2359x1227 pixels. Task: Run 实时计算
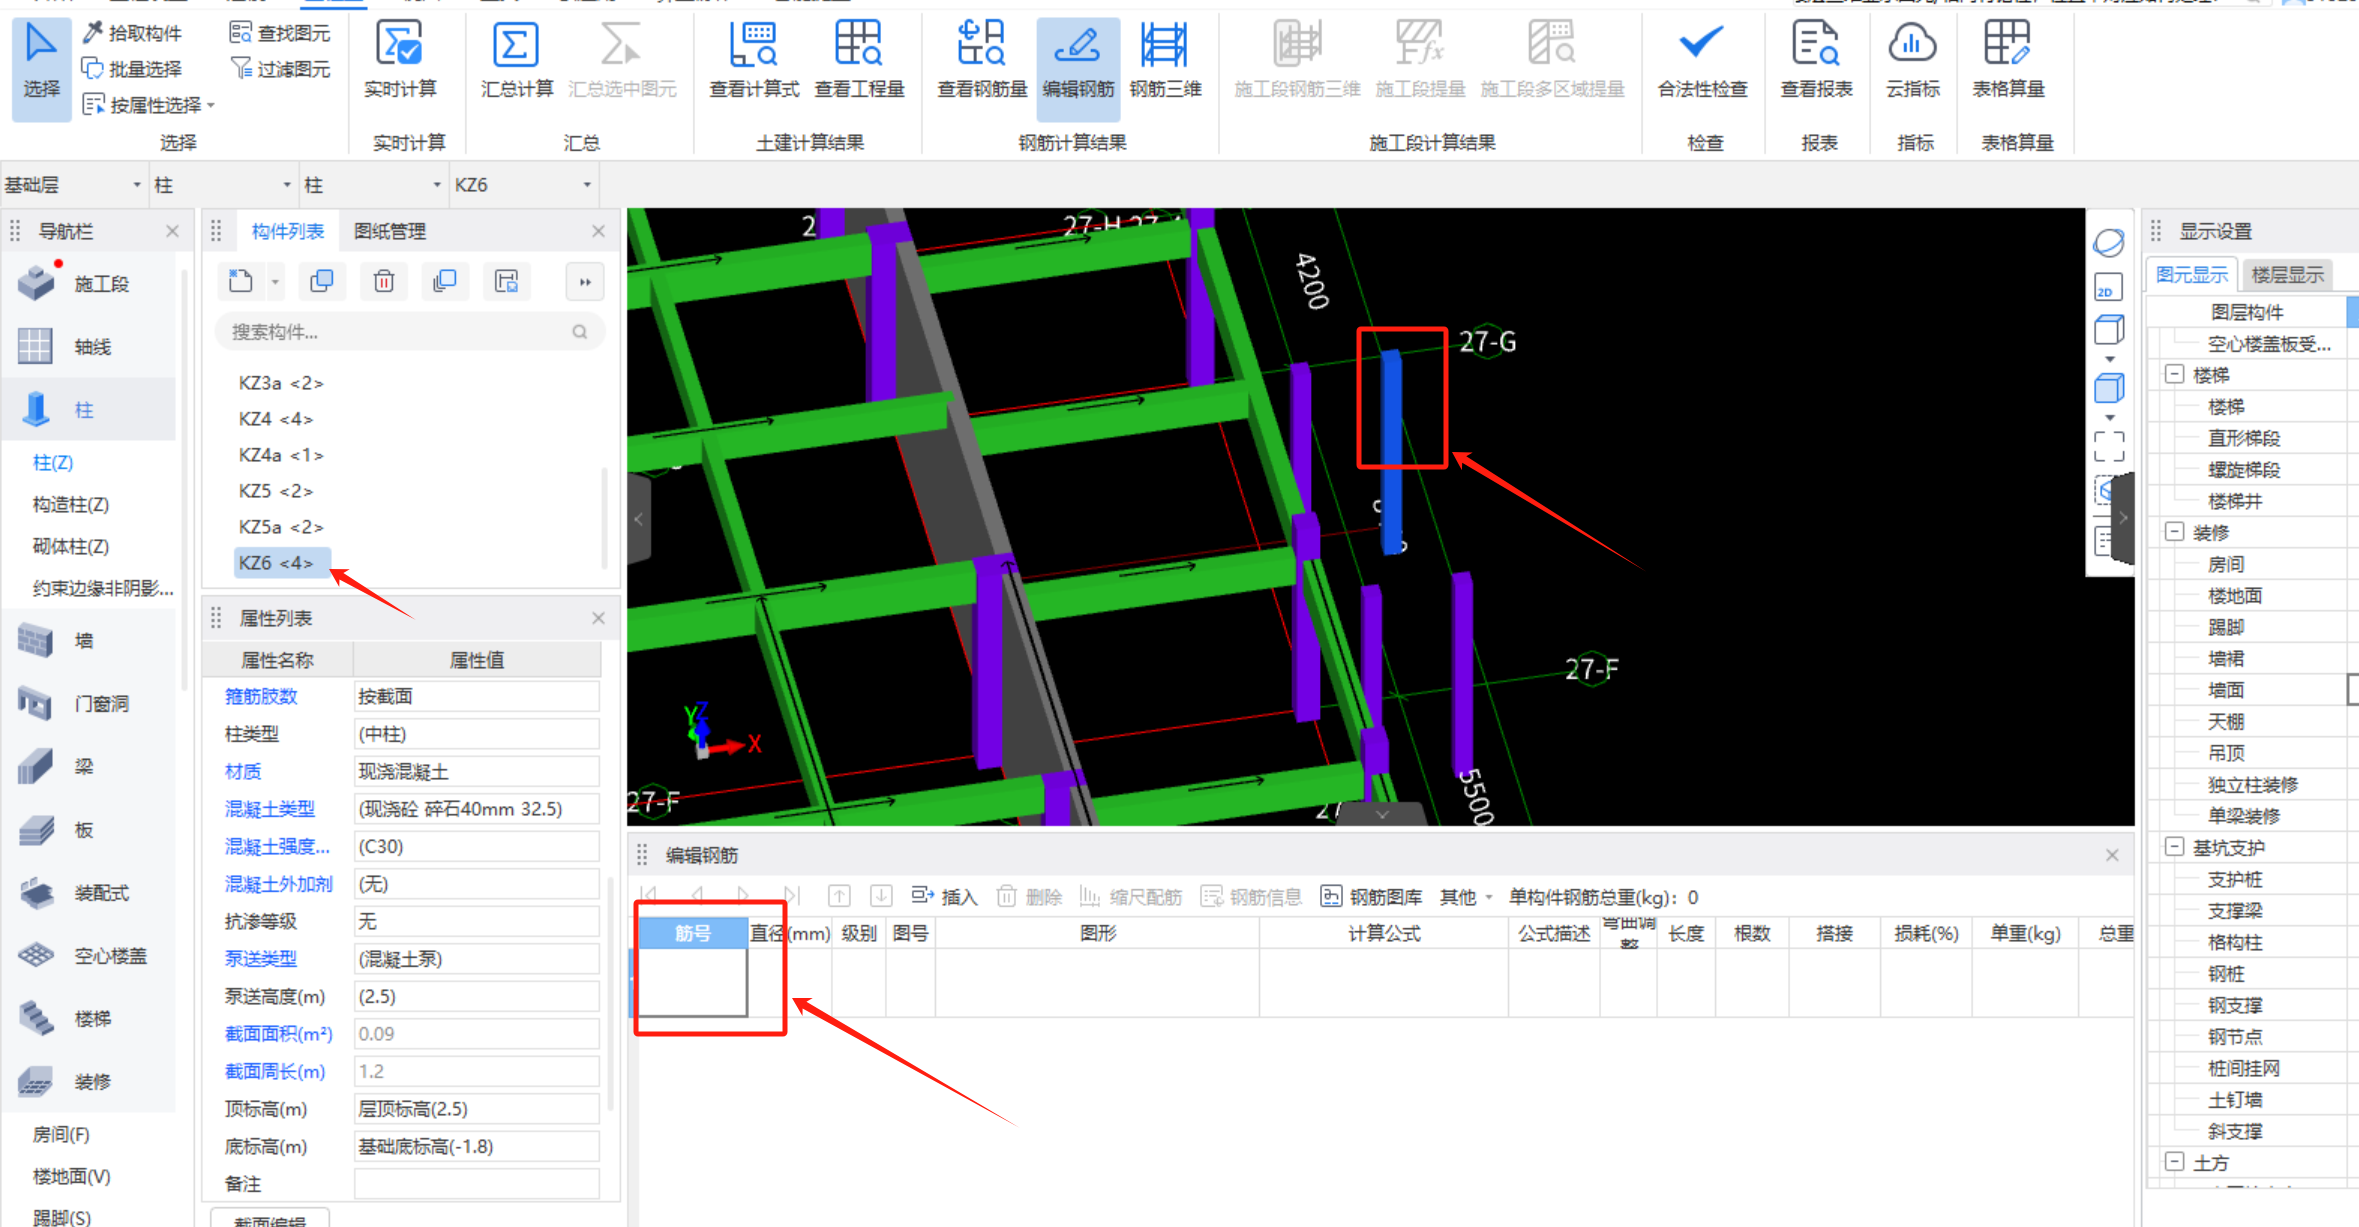click(400, 62)
